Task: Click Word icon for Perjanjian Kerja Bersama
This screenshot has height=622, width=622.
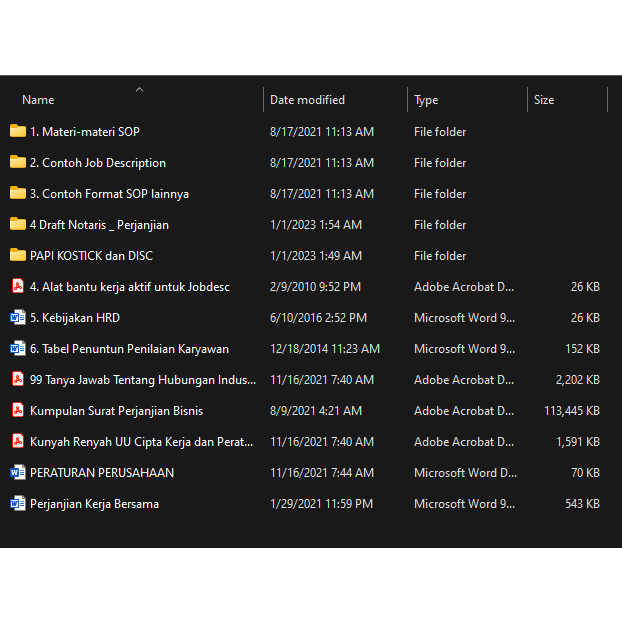Action: point(18,503)
